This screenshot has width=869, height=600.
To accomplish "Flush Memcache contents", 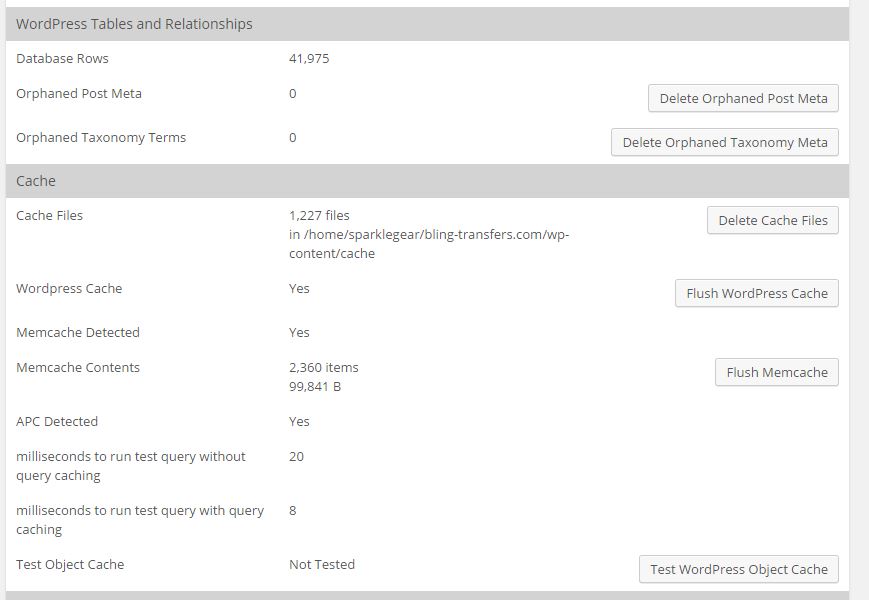I will pyautogui.click(x=776, y=372).
